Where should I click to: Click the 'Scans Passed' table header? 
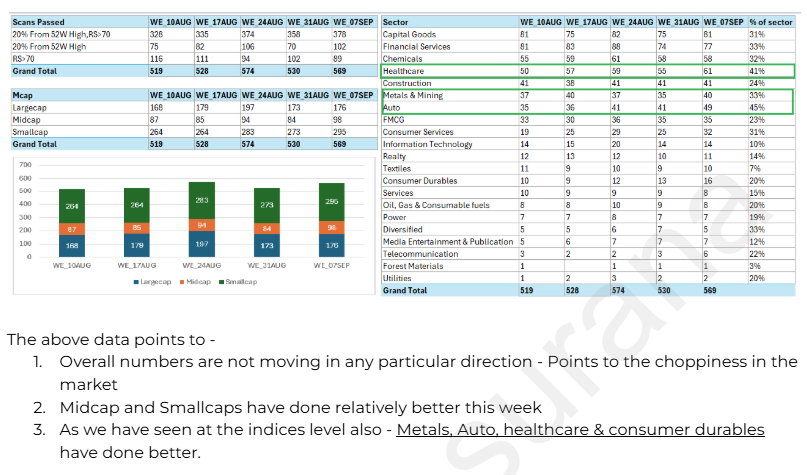pos(39,22)
